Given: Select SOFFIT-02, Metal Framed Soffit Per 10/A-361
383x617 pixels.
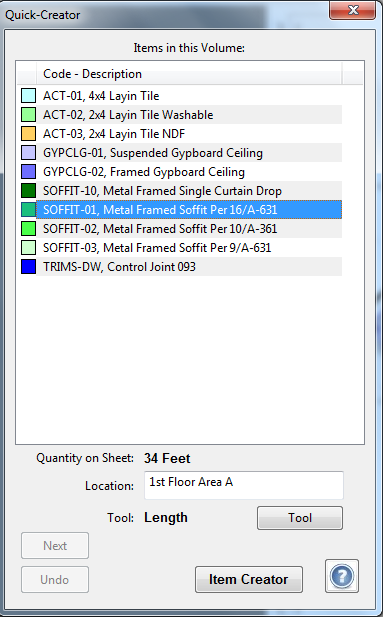Looking at the screenshot, I should [x=189, y=229].
